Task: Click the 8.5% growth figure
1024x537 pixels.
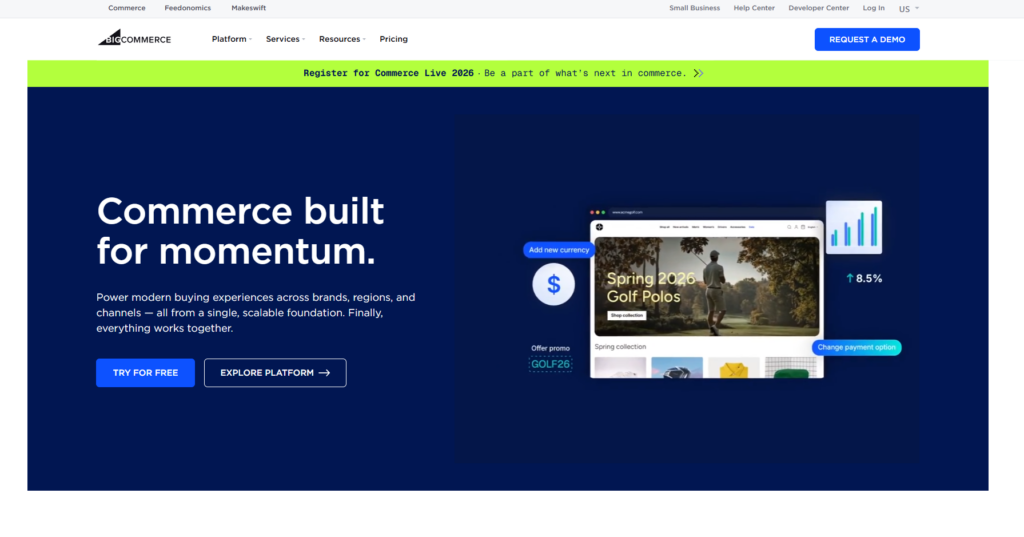Action: point(869,278)
